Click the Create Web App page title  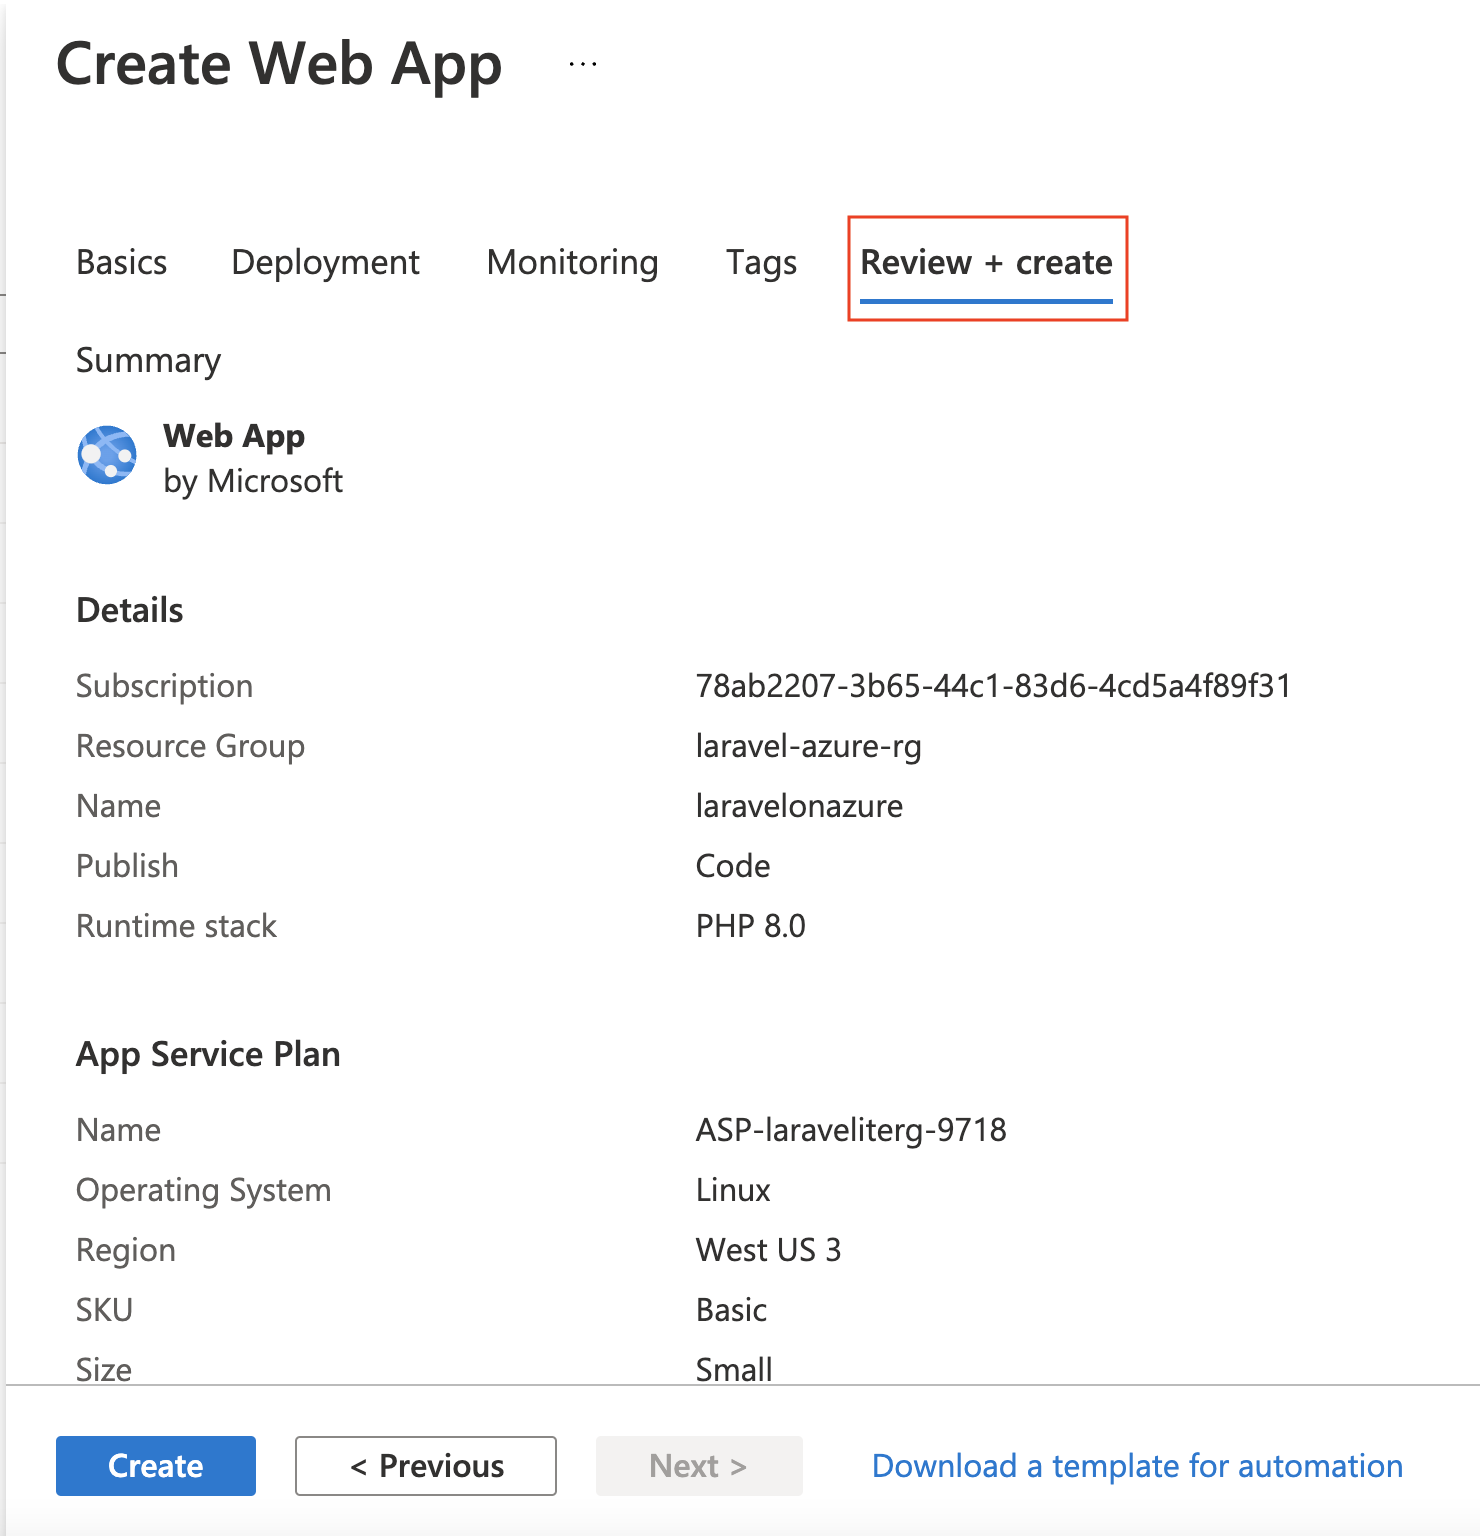[279, 65]
